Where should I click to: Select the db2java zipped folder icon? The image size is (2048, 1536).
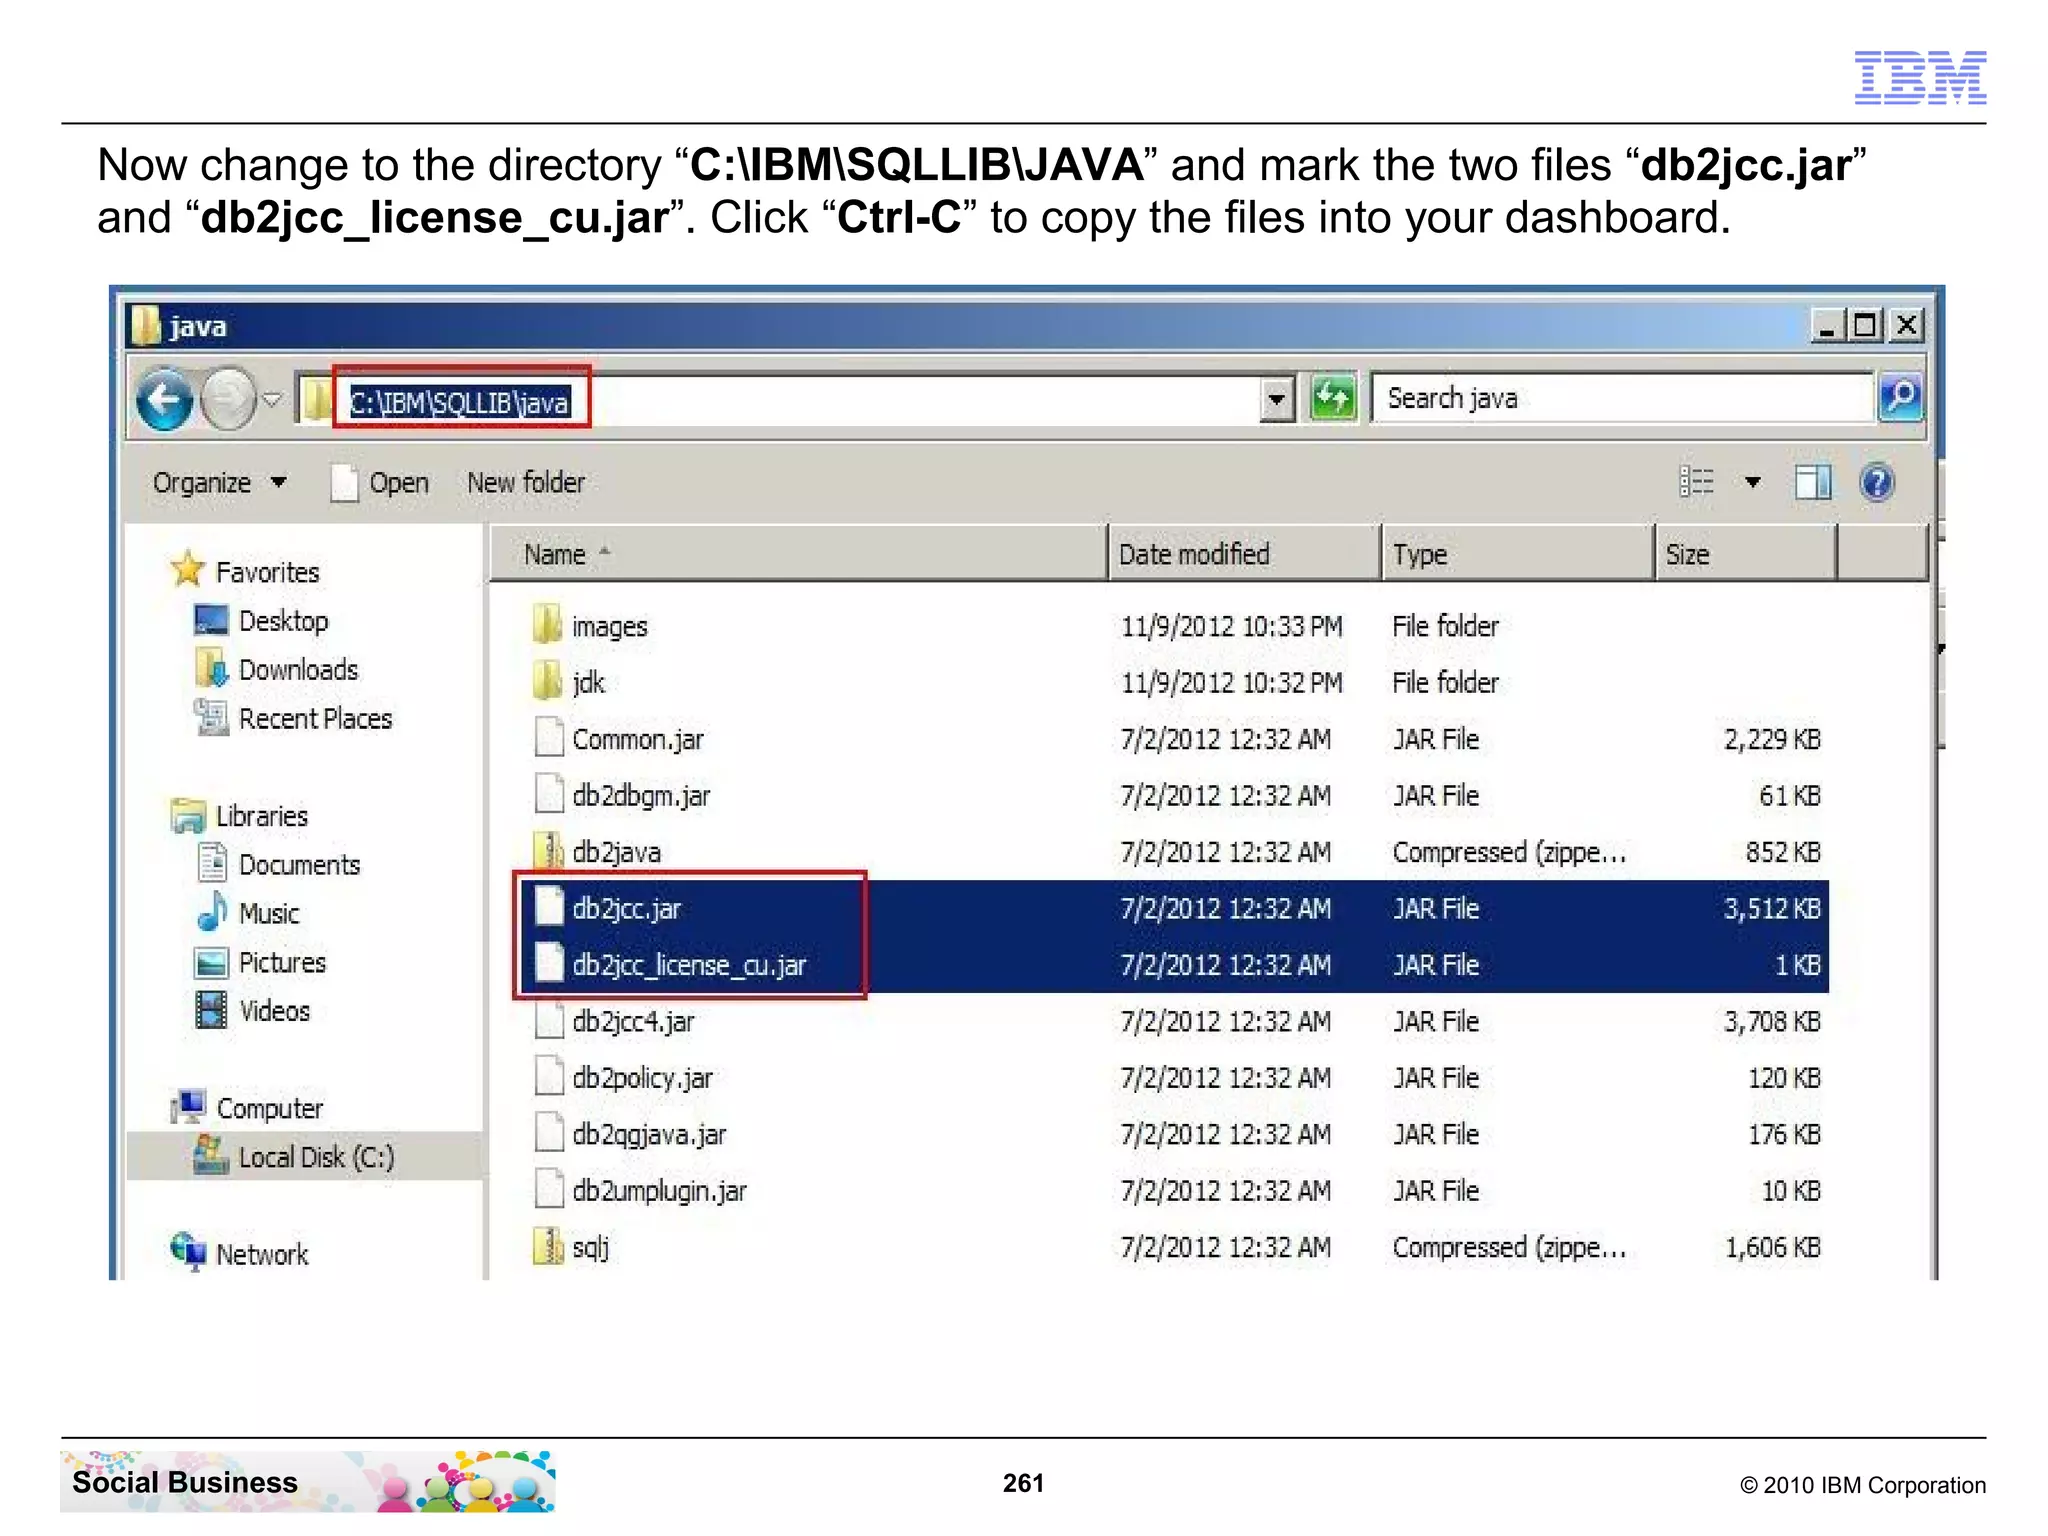(549, 851)
